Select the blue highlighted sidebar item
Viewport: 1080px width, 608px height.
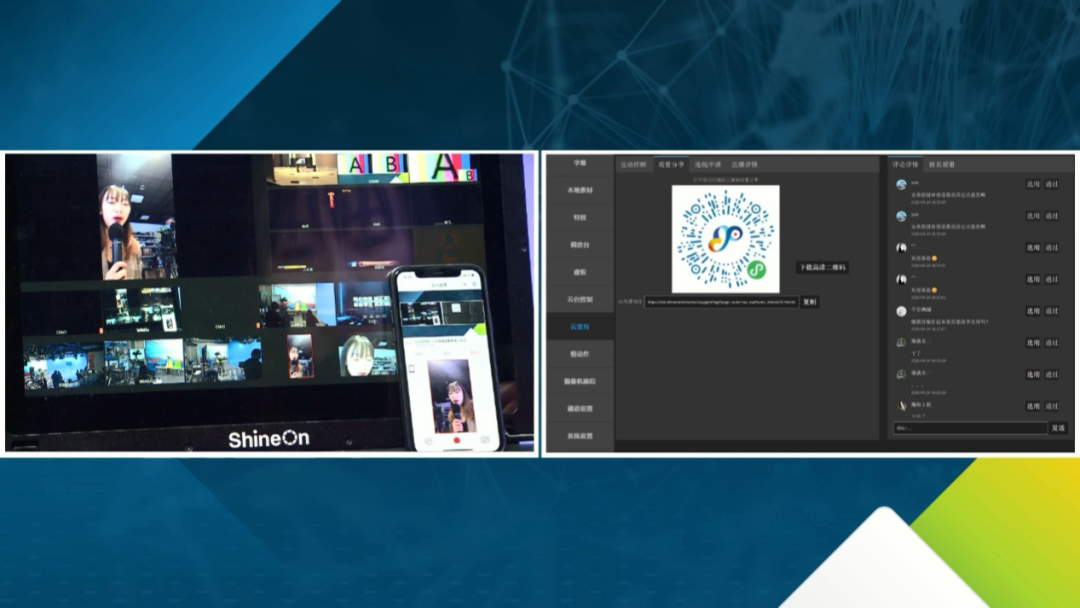[580, 327]
